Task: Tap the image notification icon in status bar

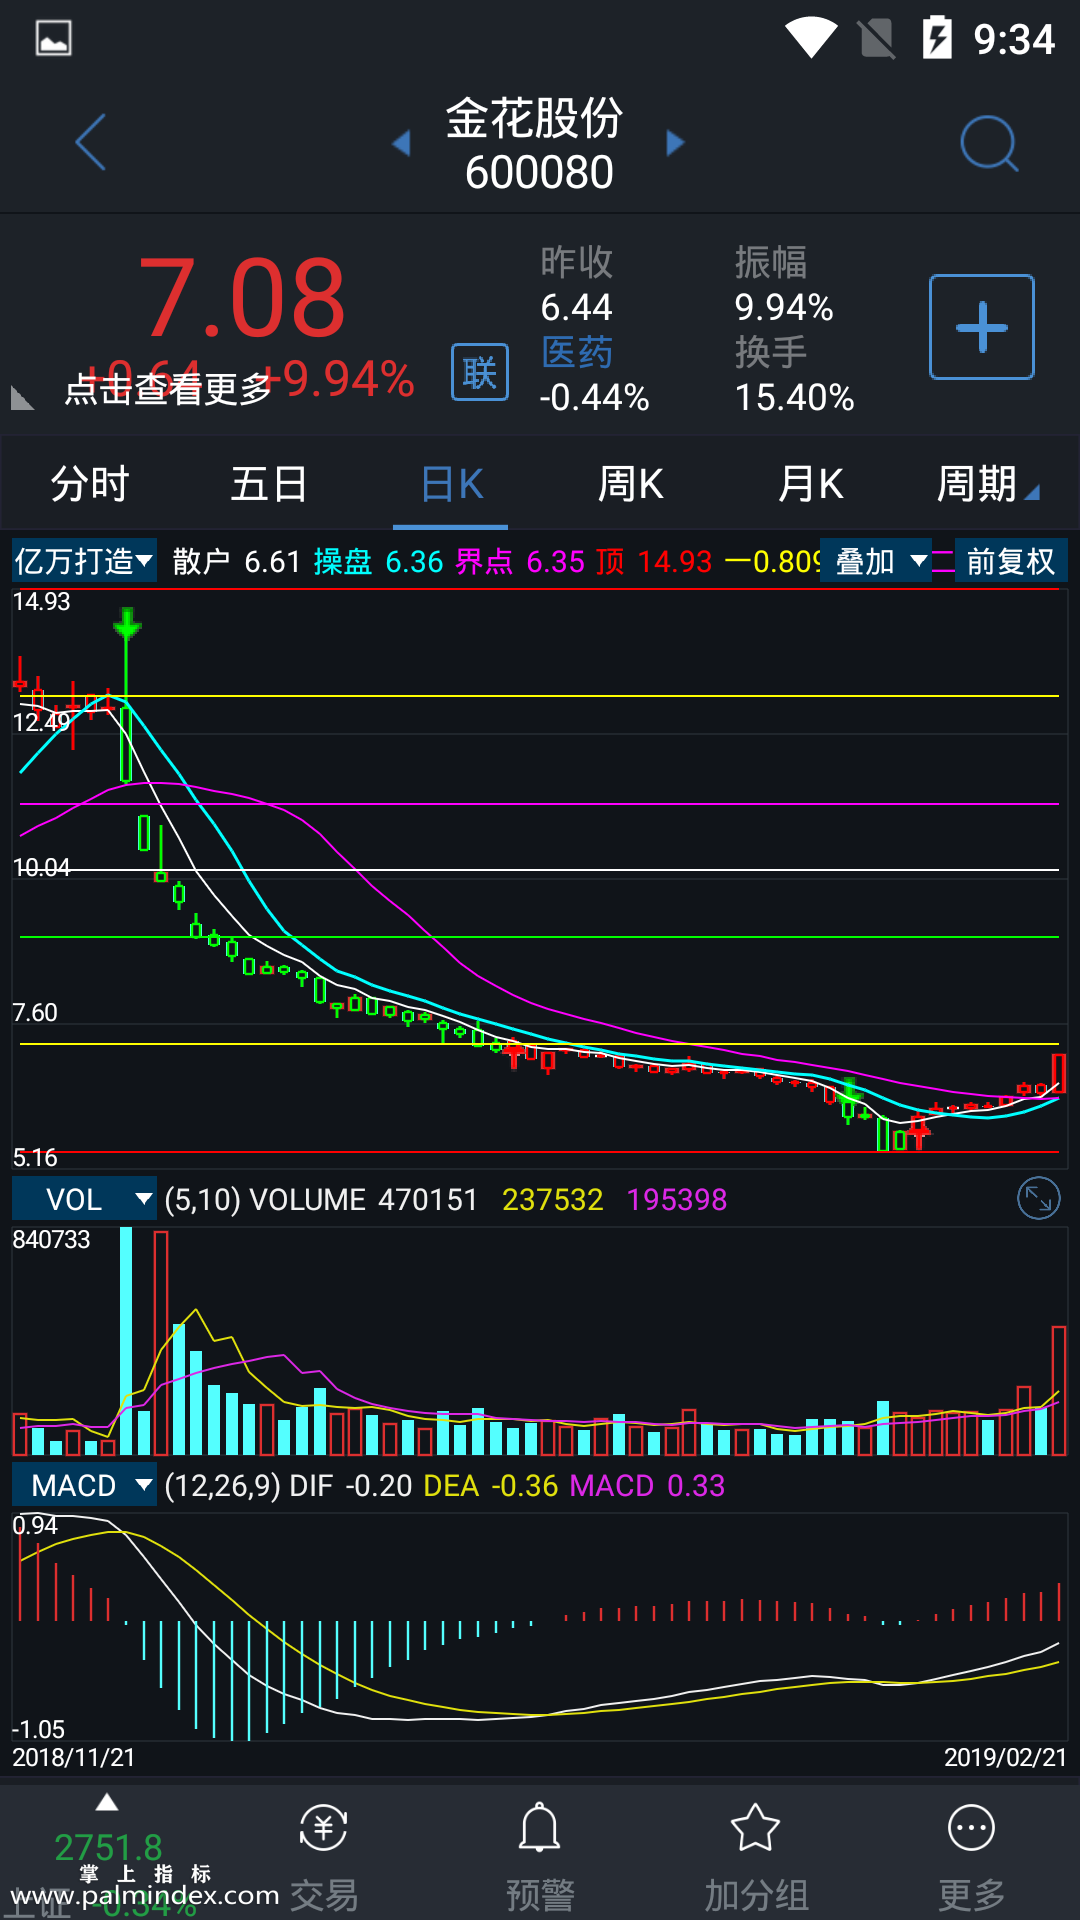Action: pos(53,38)
